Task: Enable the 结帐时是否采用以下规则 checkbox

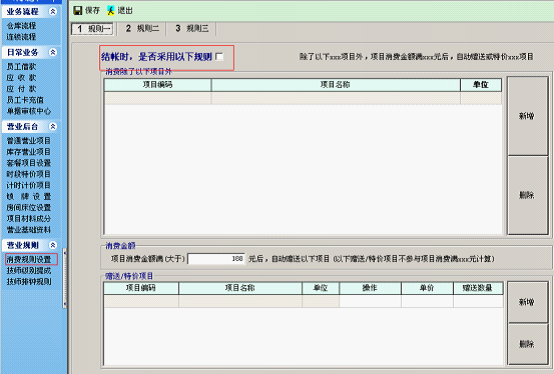Action: (219, 57)
